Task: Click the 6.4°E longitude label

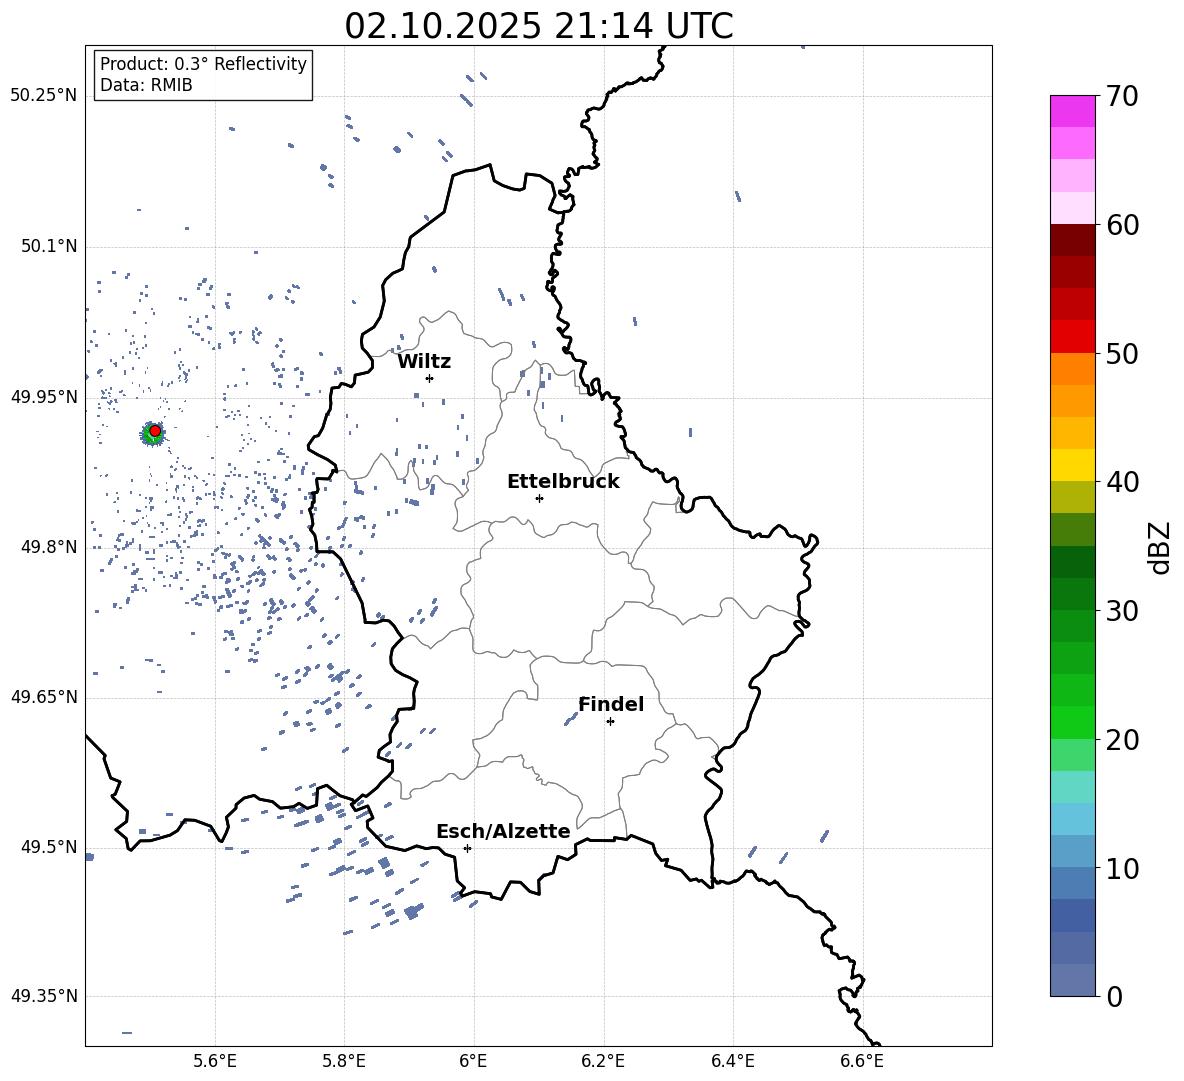Action: (732, 1062)
